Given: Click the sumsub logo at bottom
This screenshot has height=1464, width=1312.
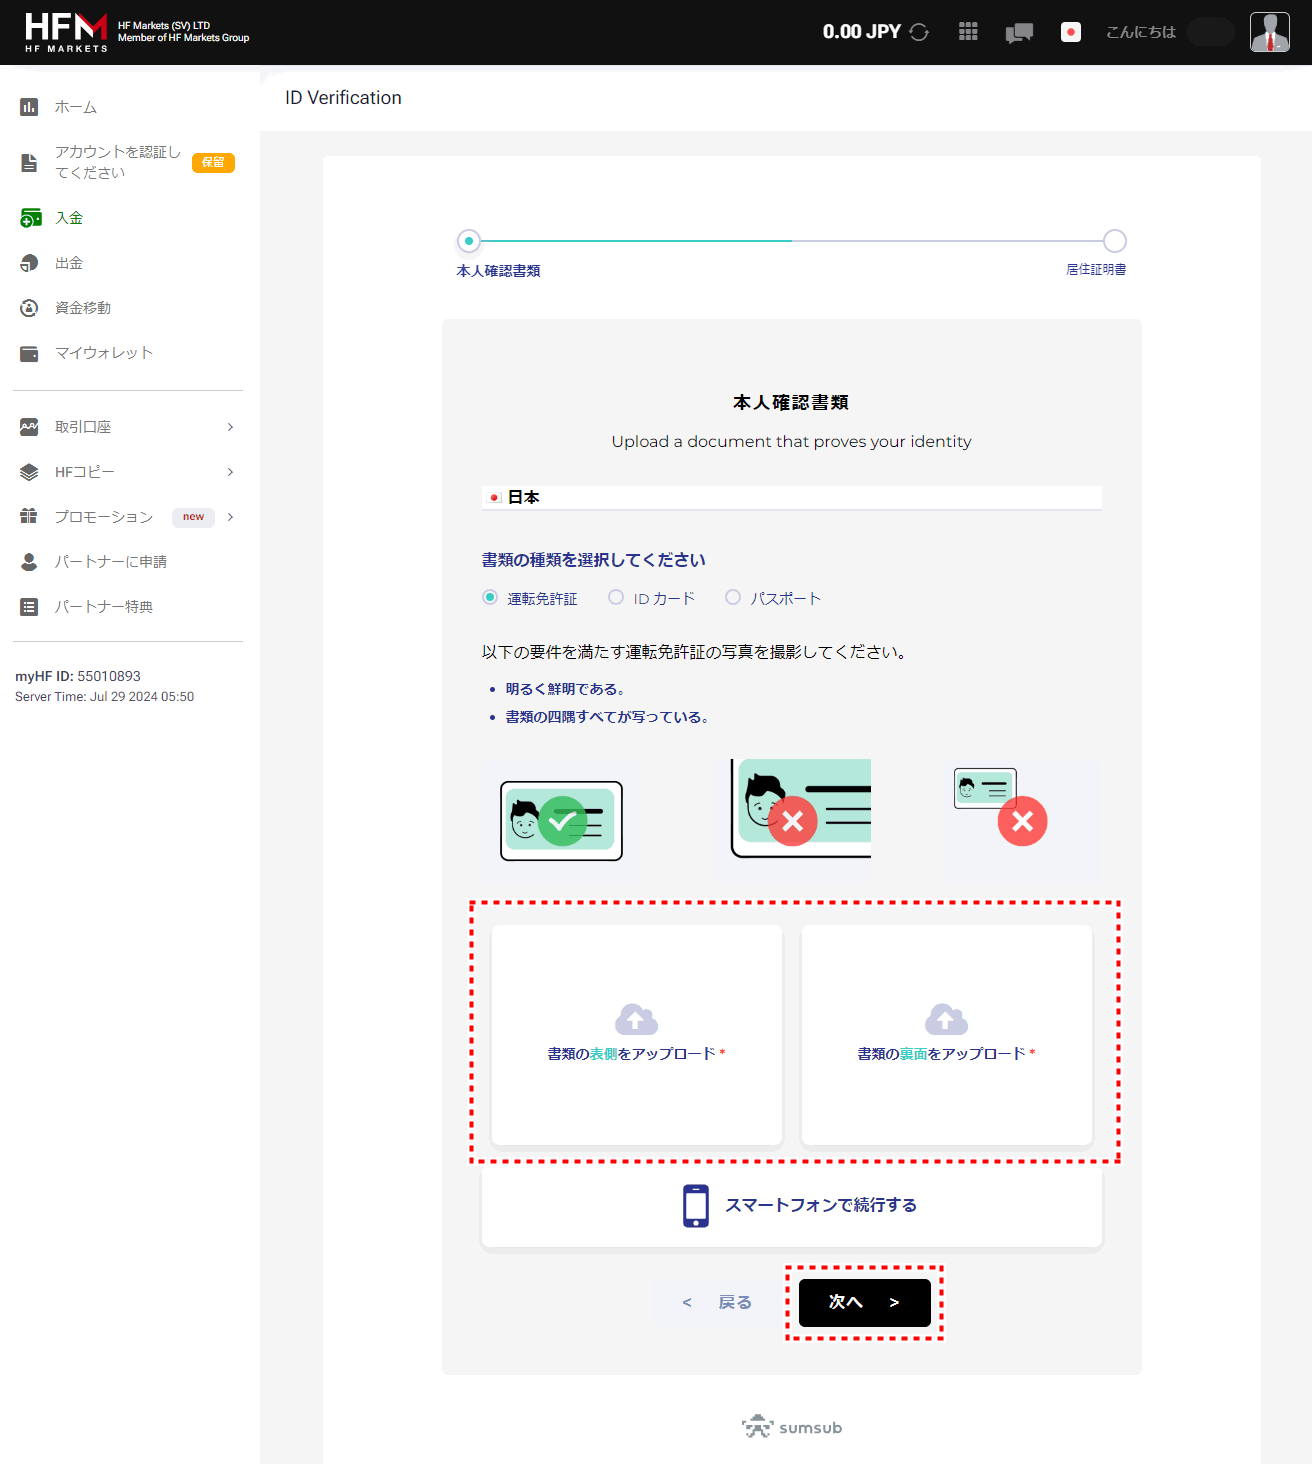Looking at the screenshot, I should click(792, 1427).
